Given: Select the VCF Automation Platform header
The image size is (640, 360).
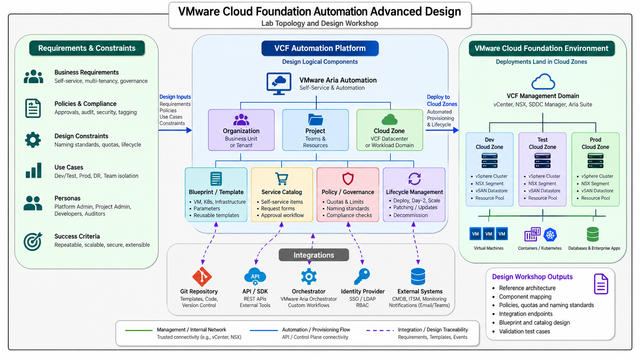Looking at the screenshot, I should tap(320, 48).
